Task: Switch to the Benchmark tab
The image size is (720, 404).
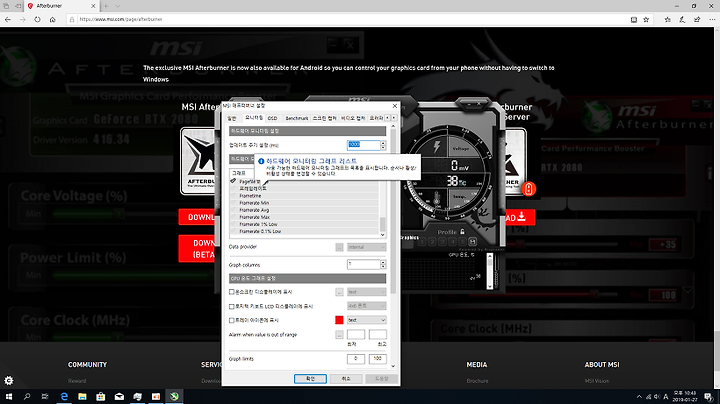Action: pos(297,118)
